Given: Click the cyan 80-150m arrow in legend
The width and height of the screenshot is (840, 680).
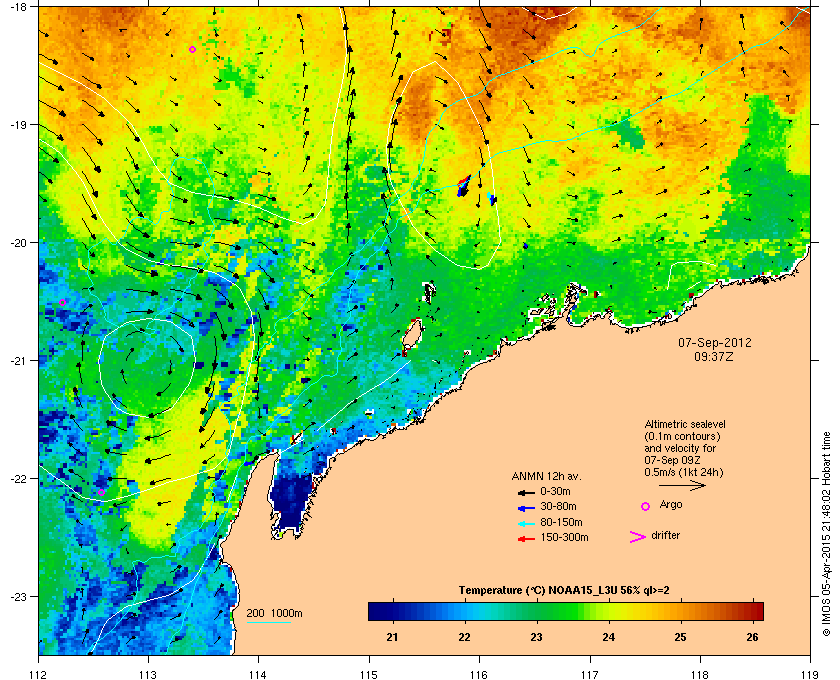Looking at the screenshot, I should (x=526, y=524).
